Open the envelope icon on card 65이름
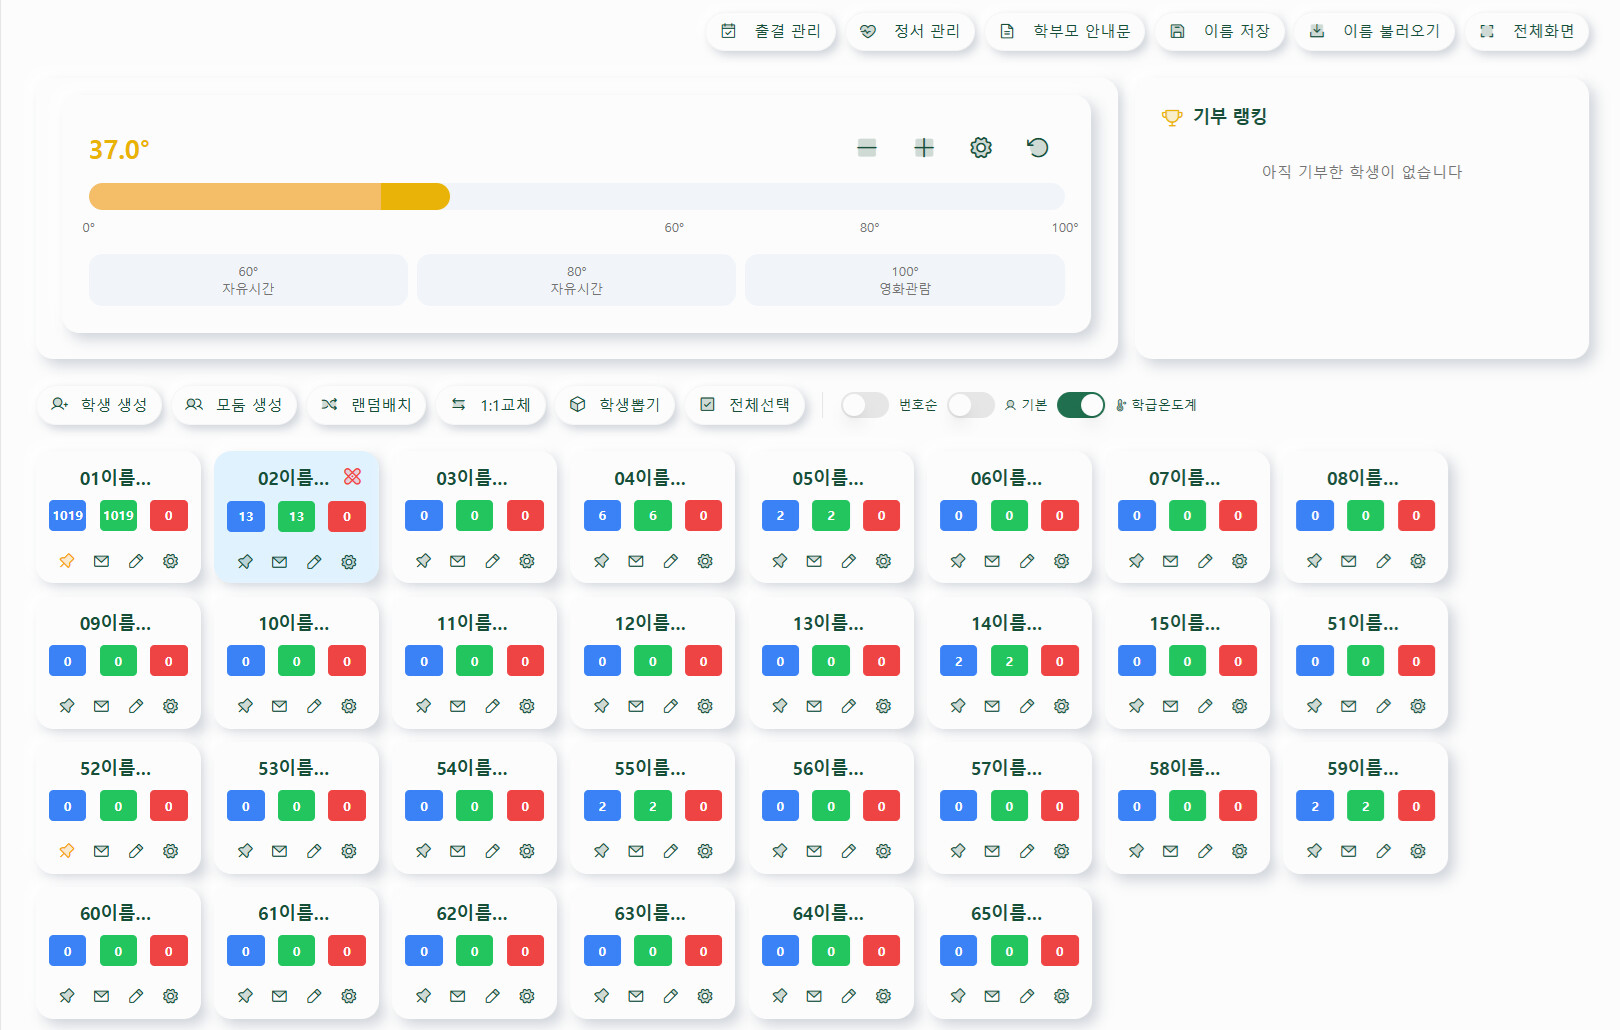Image resolution: width=1620 pixels, height=1030 pixels. point(992,996)
